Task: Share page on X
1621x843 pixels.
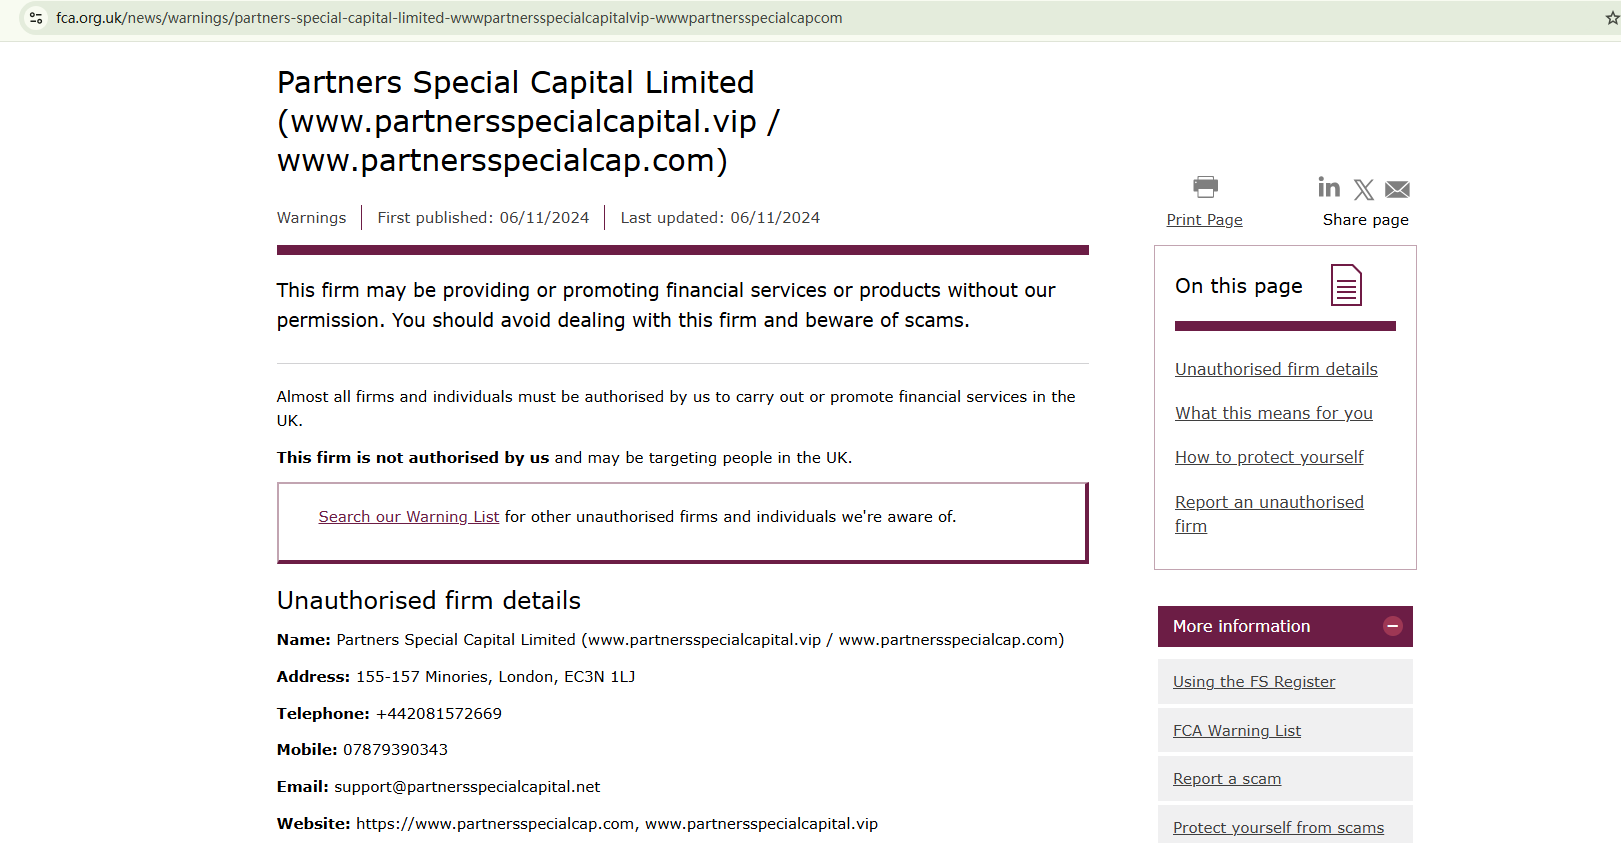Action: tap(1364, 189)
